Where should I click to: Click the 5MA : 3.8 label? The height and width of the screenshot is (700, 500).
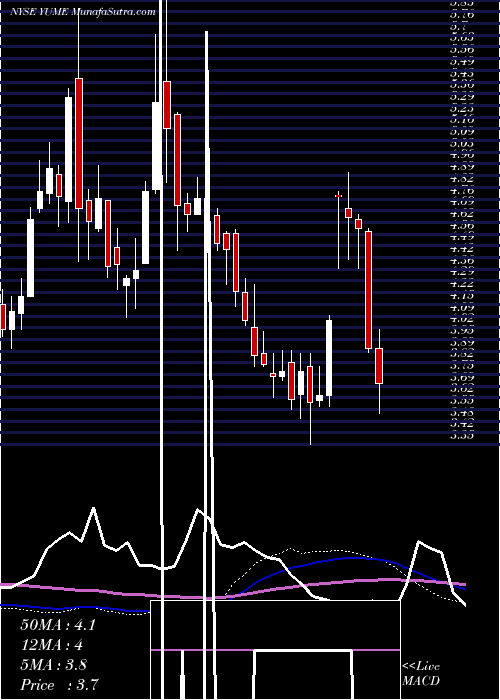pos(54,665)
